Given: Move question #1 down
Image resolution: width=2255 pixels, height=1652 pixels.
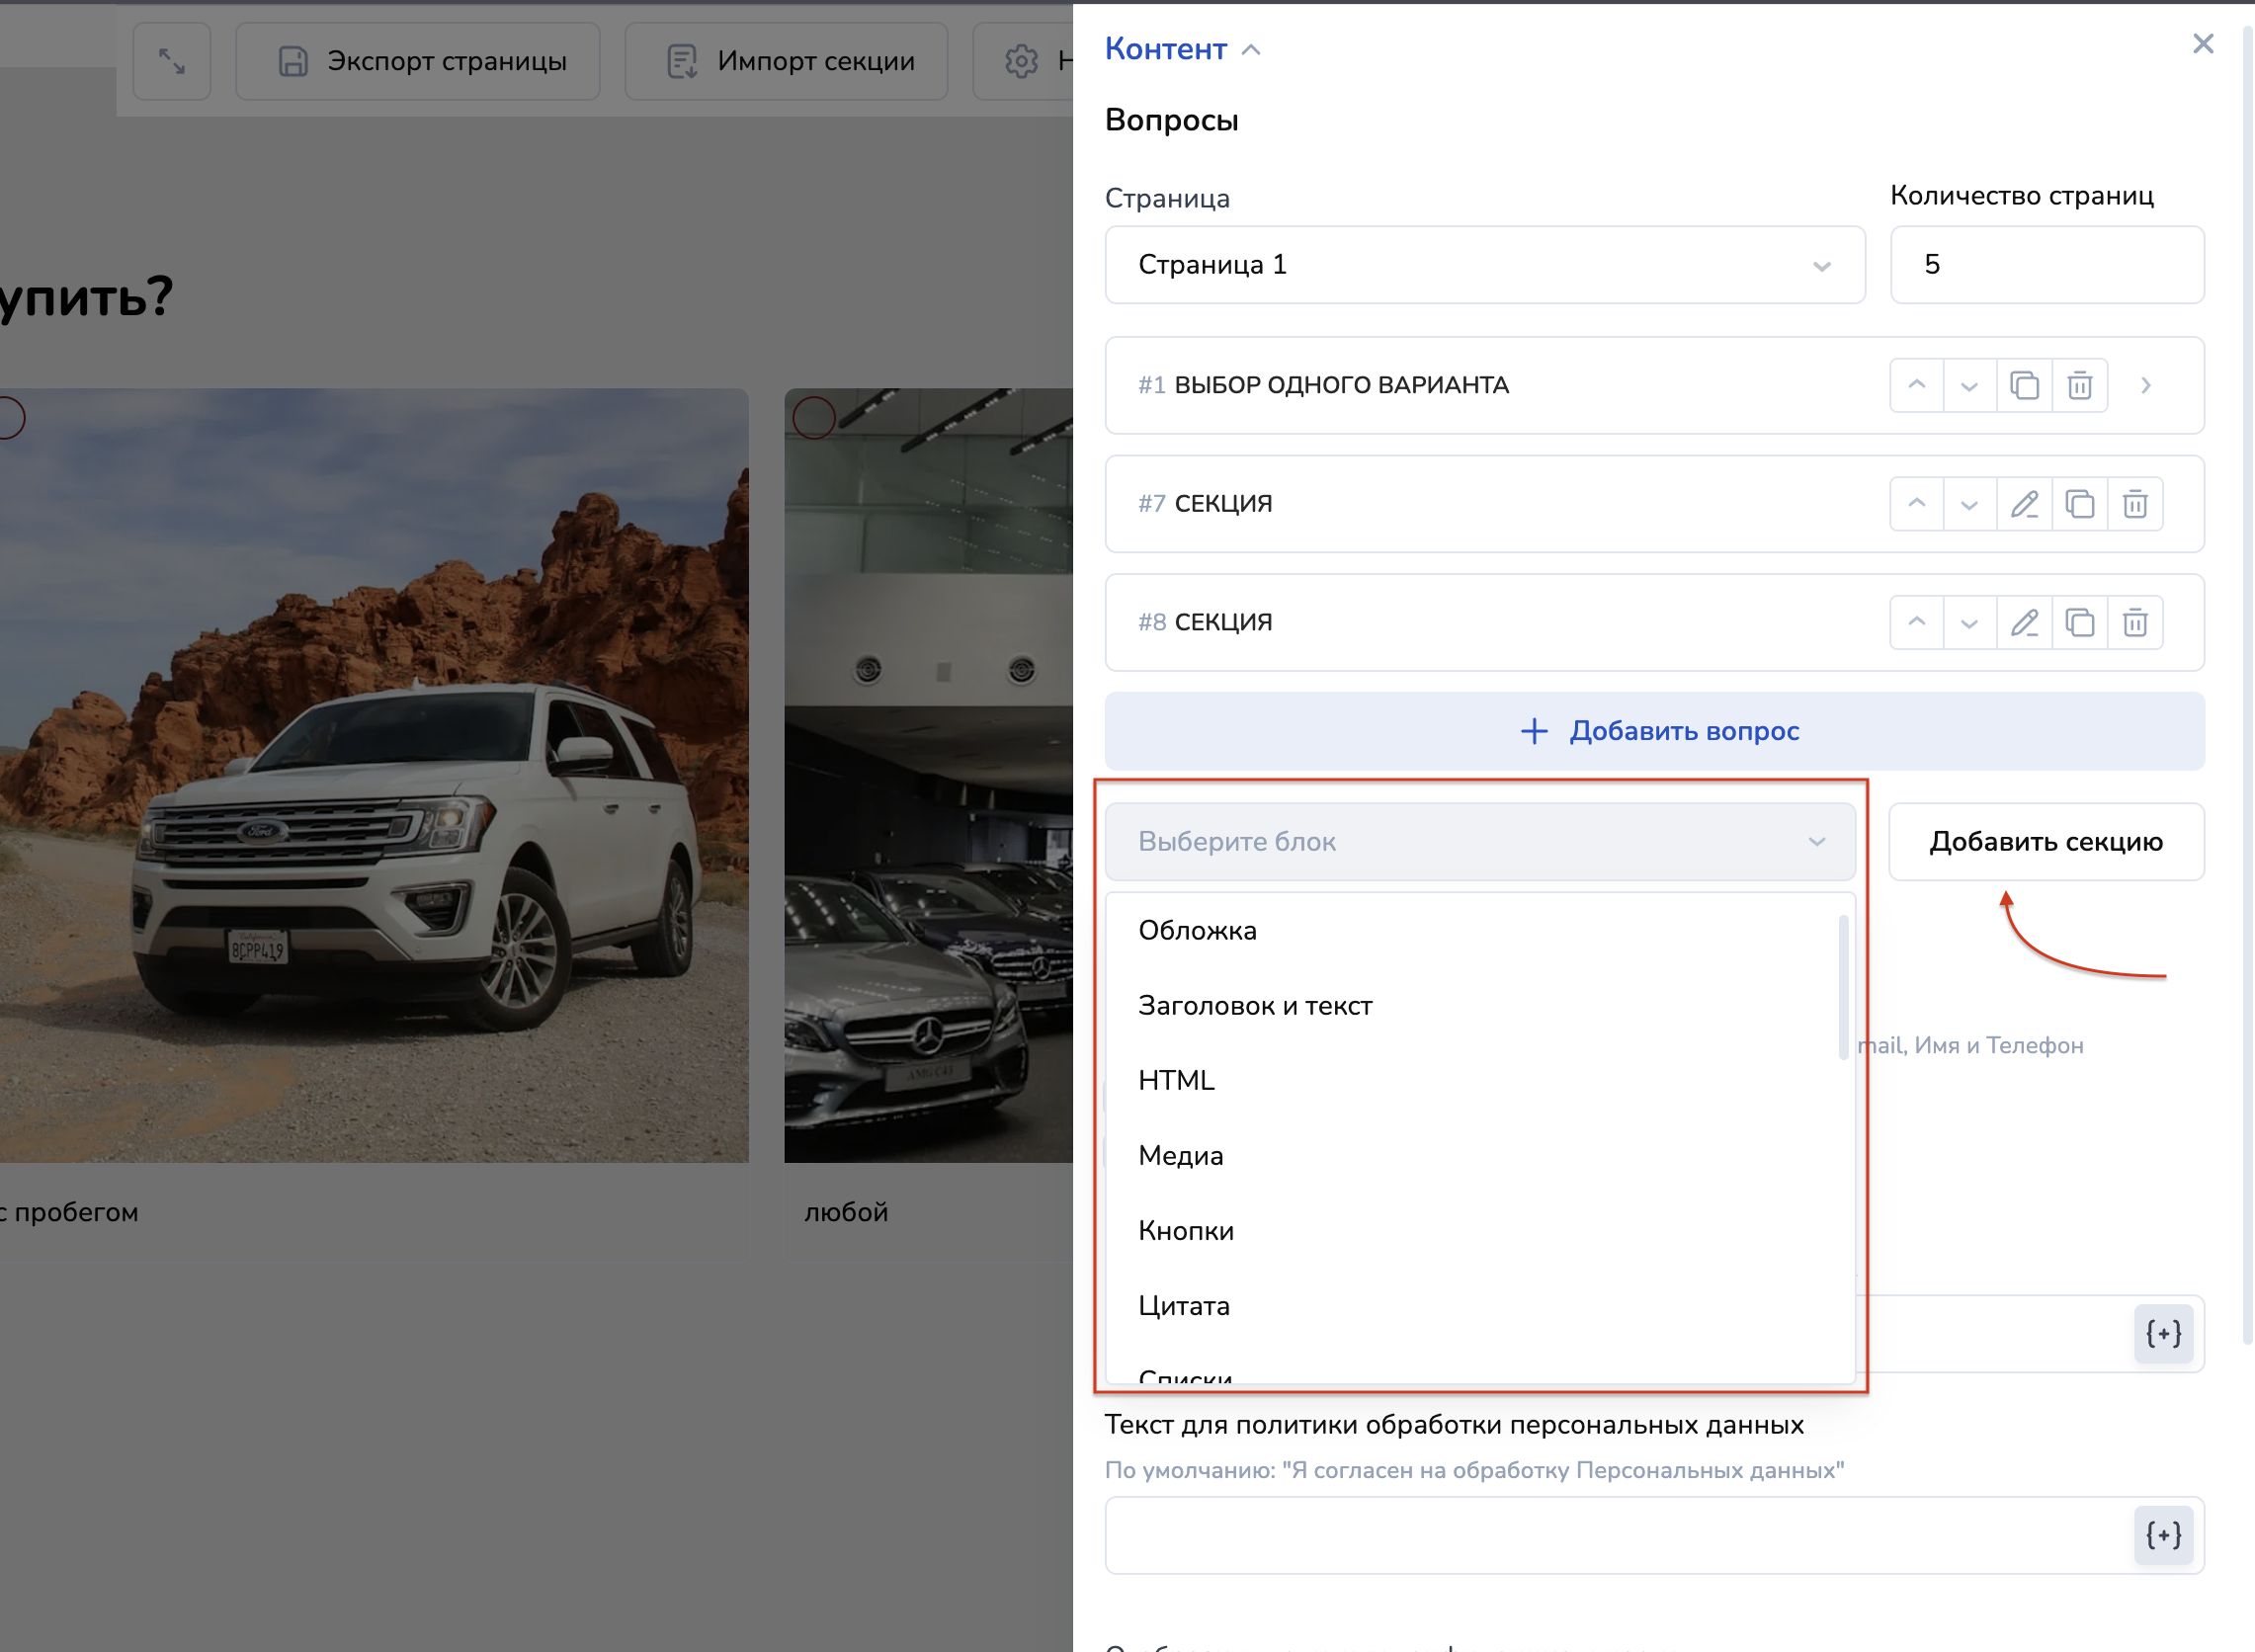Looking at the screenshot, I should click(1969, 385).
